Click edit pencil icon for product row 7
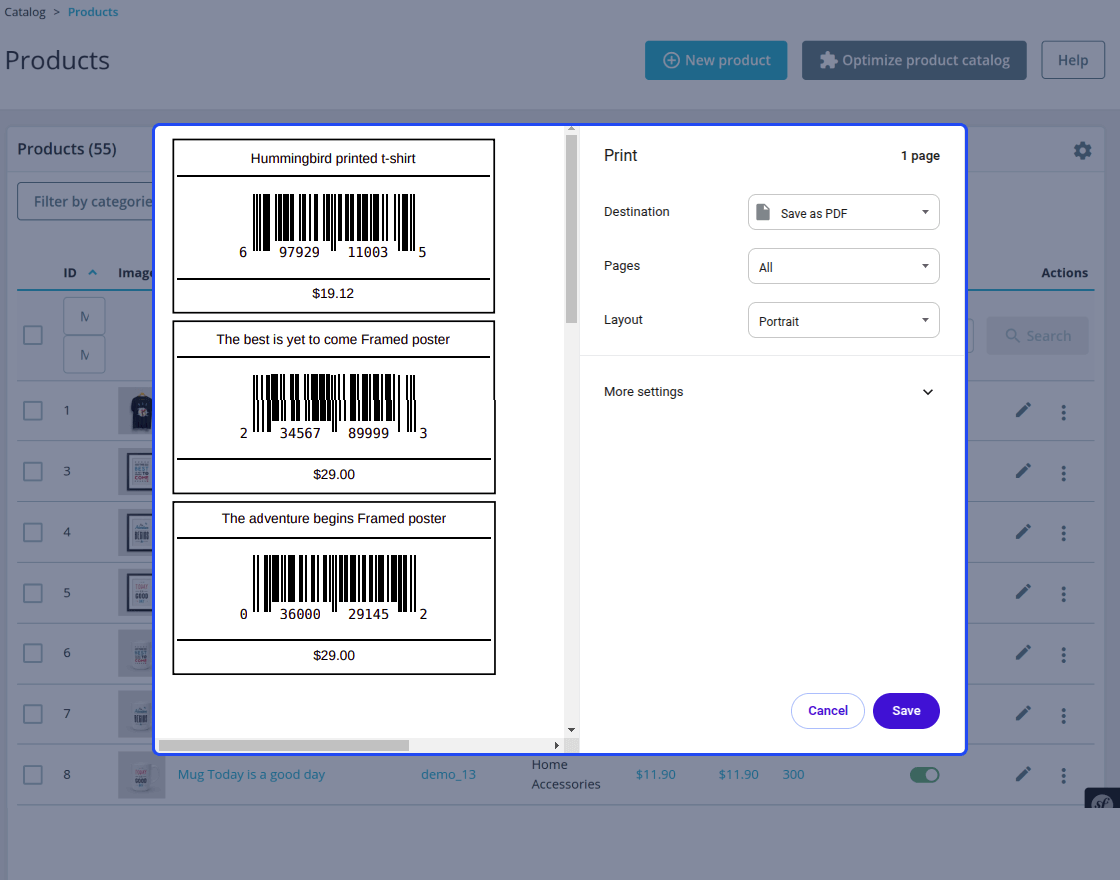Image resolution: width=1120 pixels, height=880 pixels. (1023, 714)
